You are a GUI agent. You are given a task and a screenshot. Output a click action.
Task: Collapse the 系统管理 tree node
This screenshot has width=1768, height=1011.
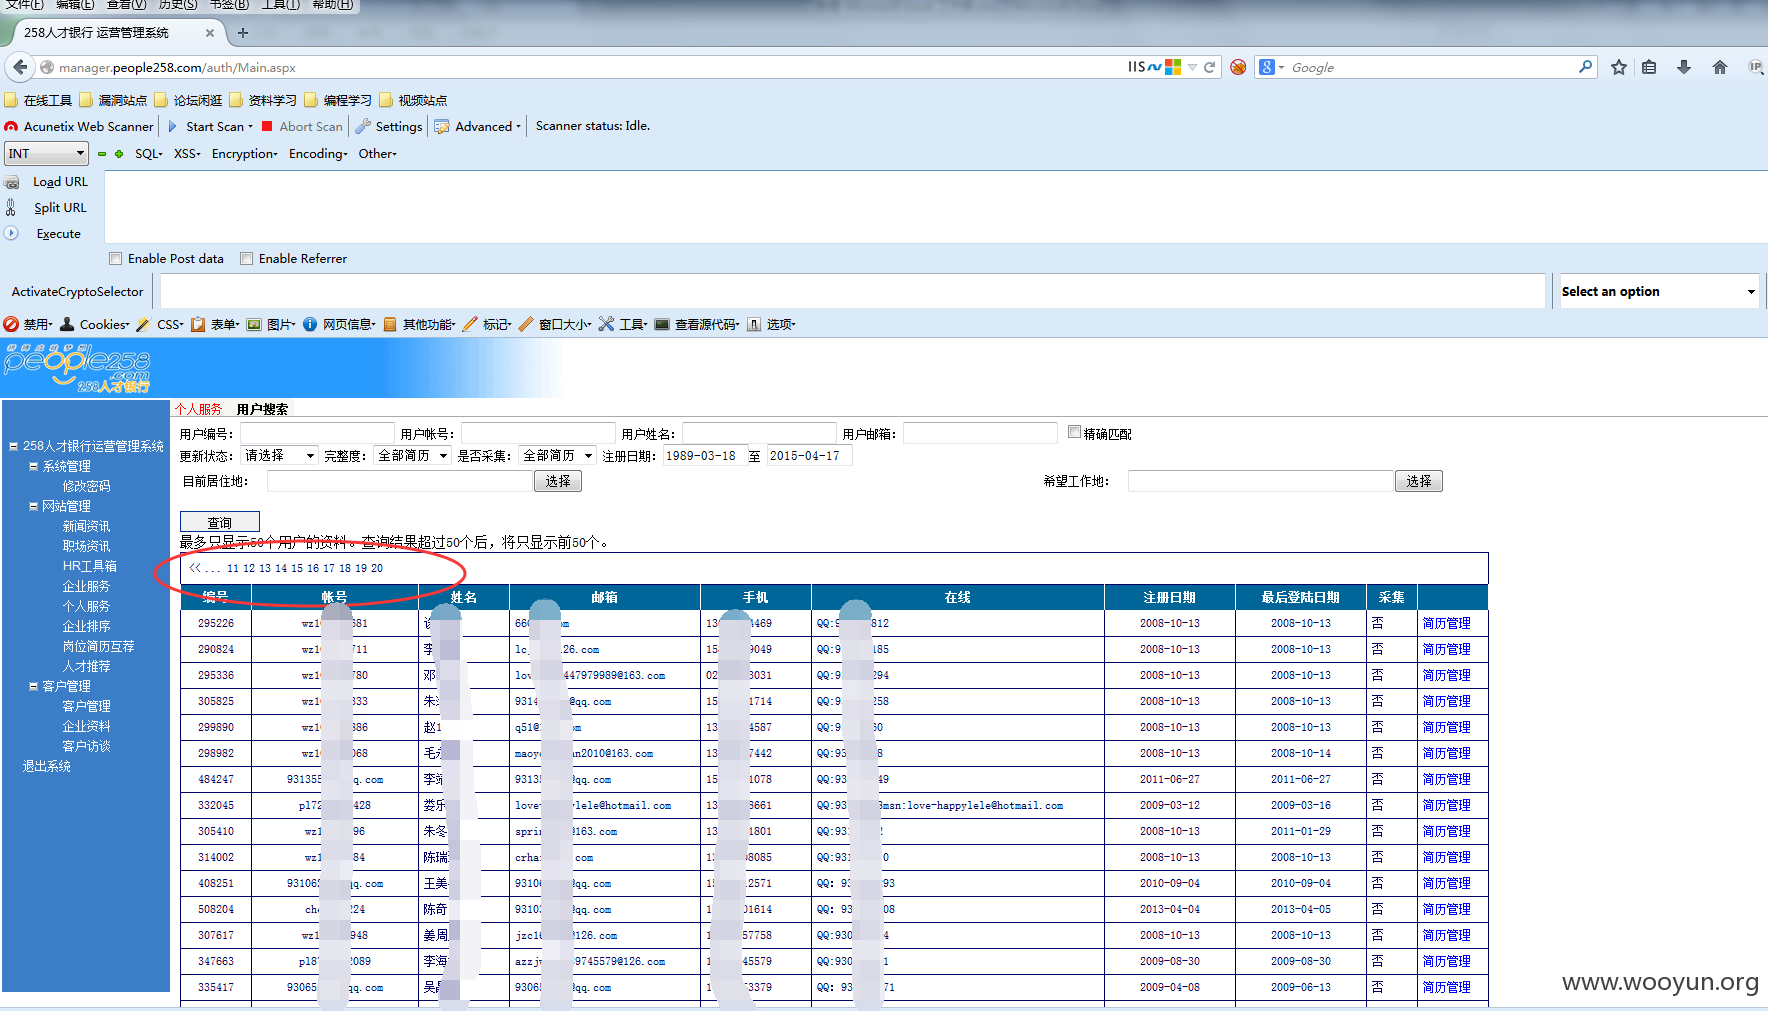33,466
